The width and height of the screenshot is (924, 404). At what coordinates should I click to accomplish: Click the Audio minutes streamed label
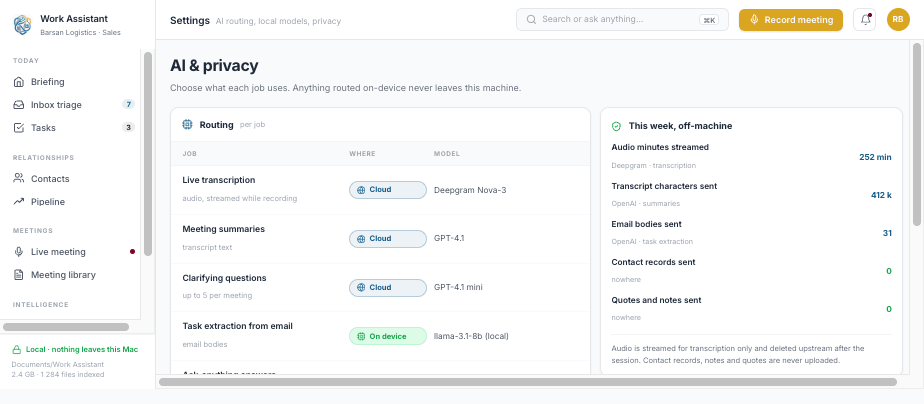pyautogui.click(x=660, y=147)
